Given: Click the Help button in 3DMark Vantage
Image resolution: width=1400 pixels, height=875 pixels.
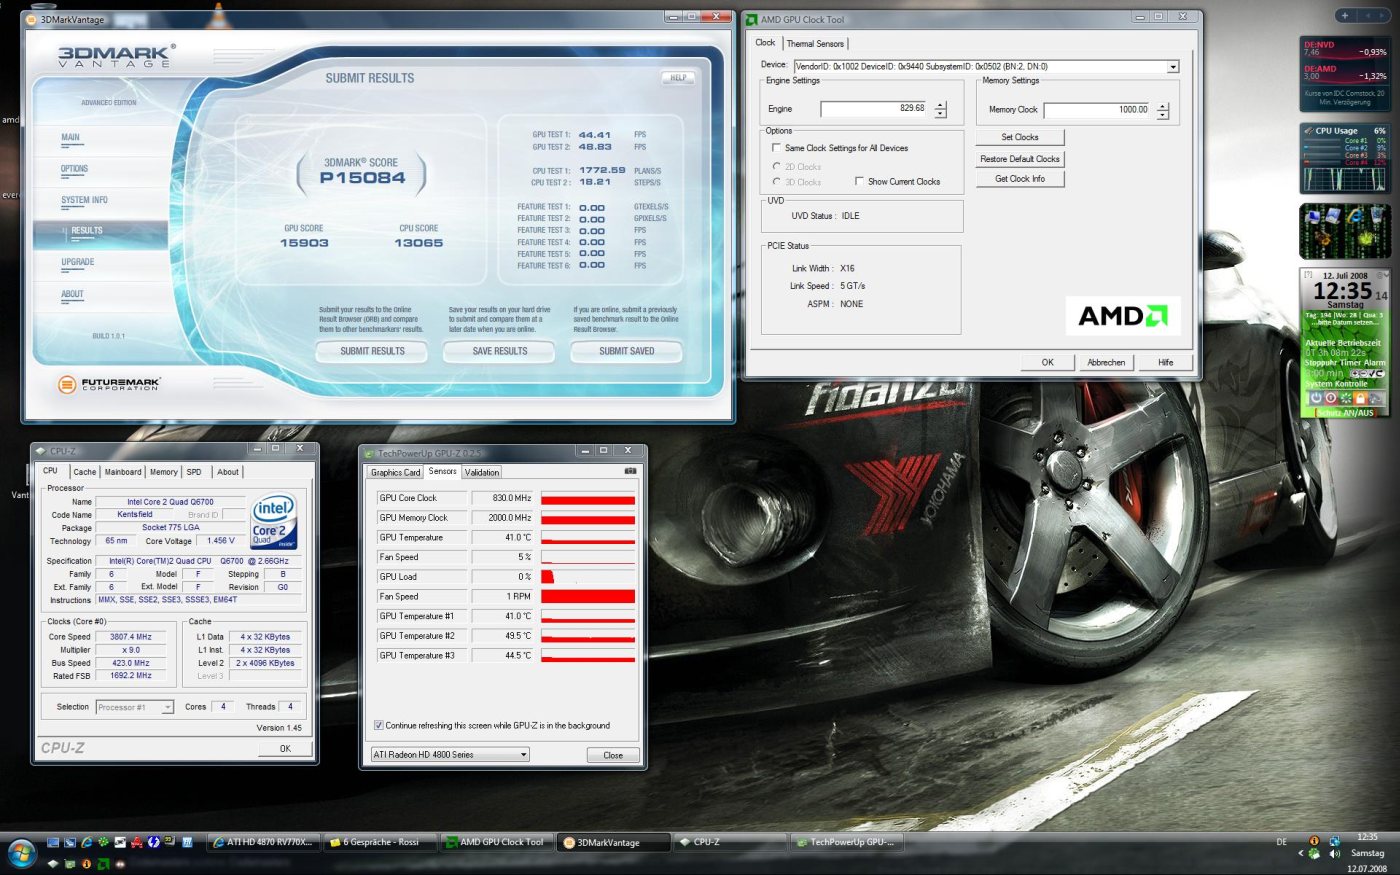Looking at the screenshot, I should [x=678, y=77].
